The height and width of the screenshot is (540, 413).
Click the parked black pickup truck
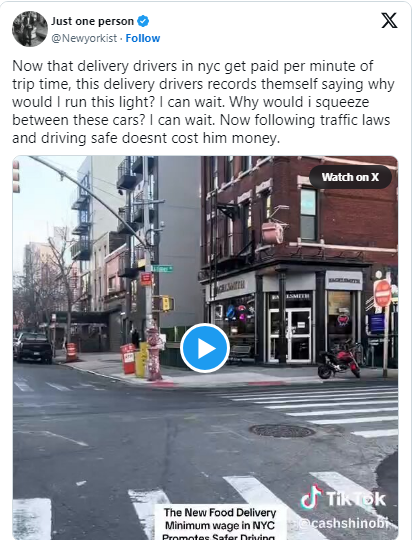pos(33,347)
